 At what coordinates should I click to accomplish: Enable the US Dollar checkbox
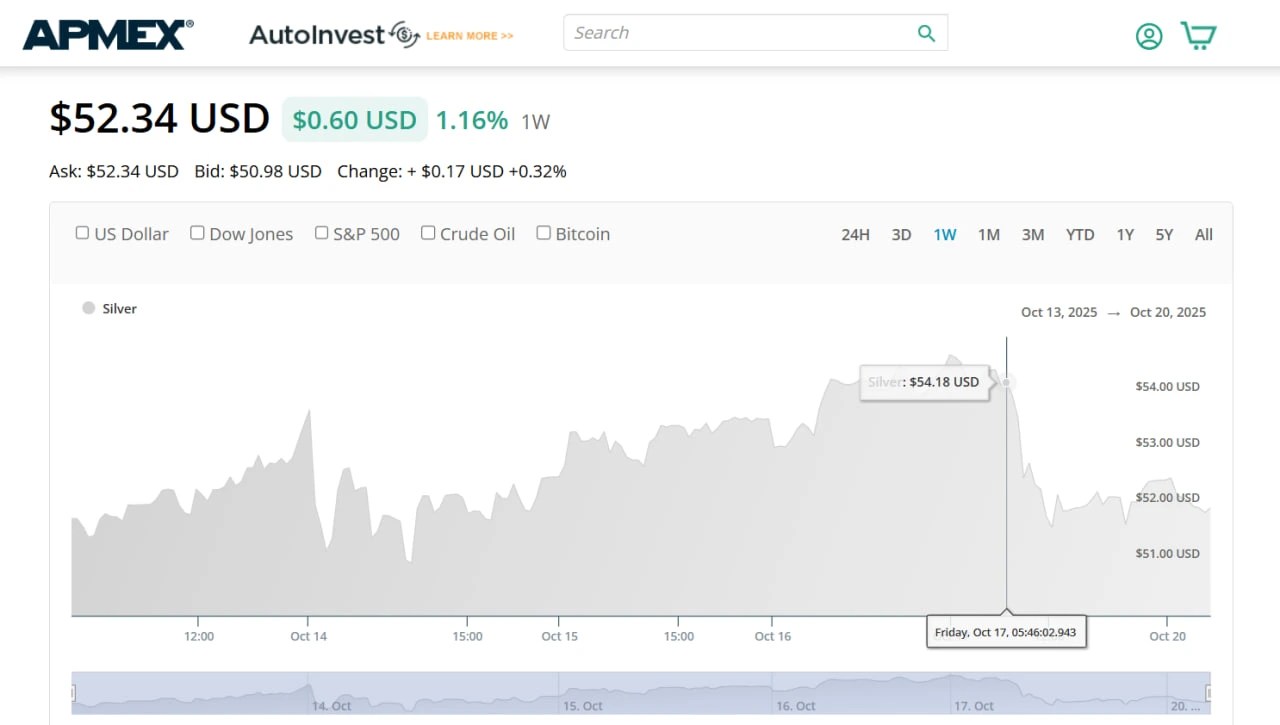click(82, 233)
